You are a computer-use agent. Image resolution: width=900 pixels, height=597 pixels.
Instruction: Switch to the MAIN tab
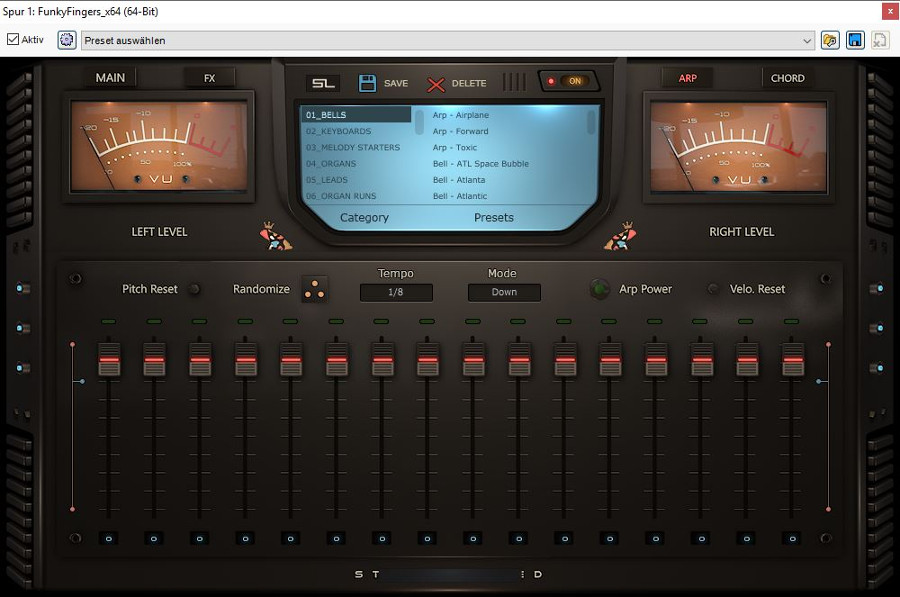click(x=110, y=77)
